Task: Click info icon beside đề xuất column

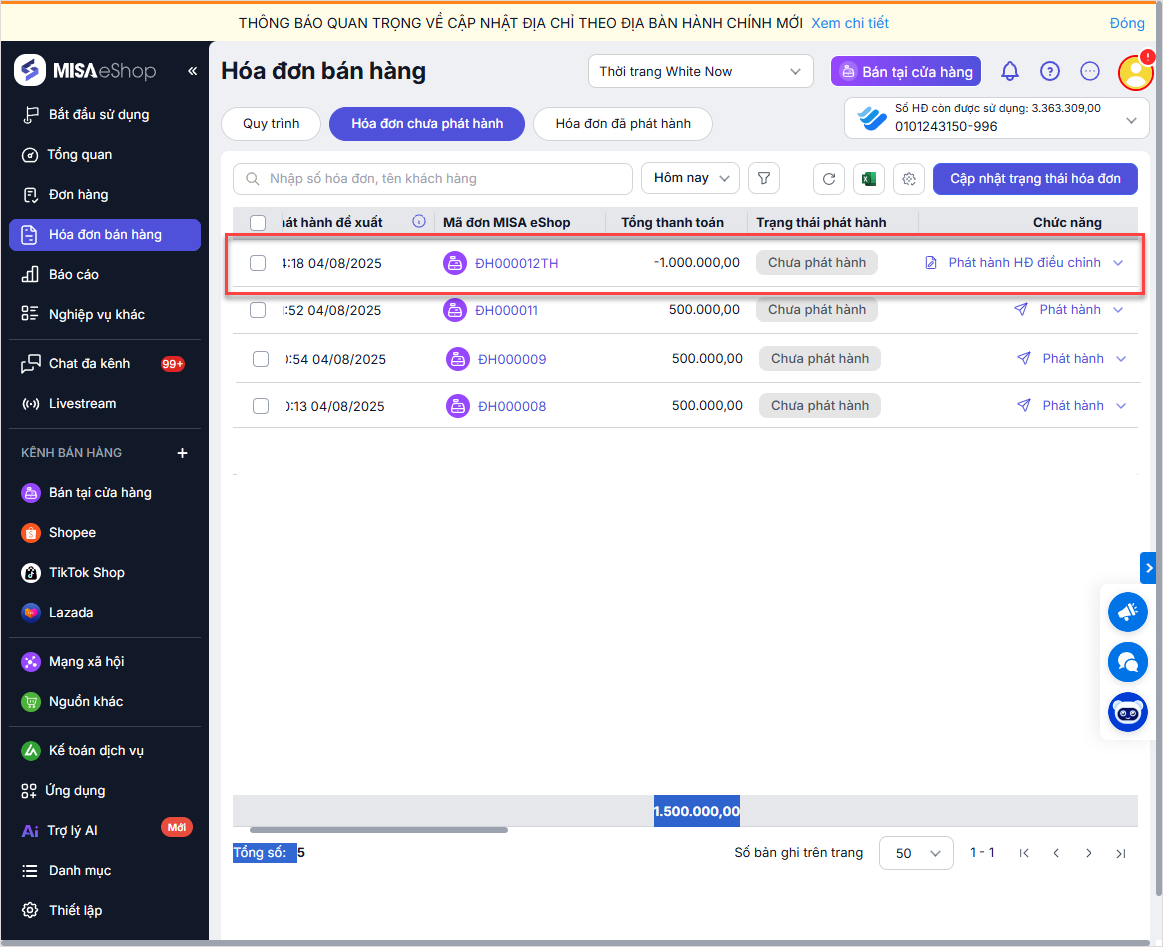Action: 419,221
